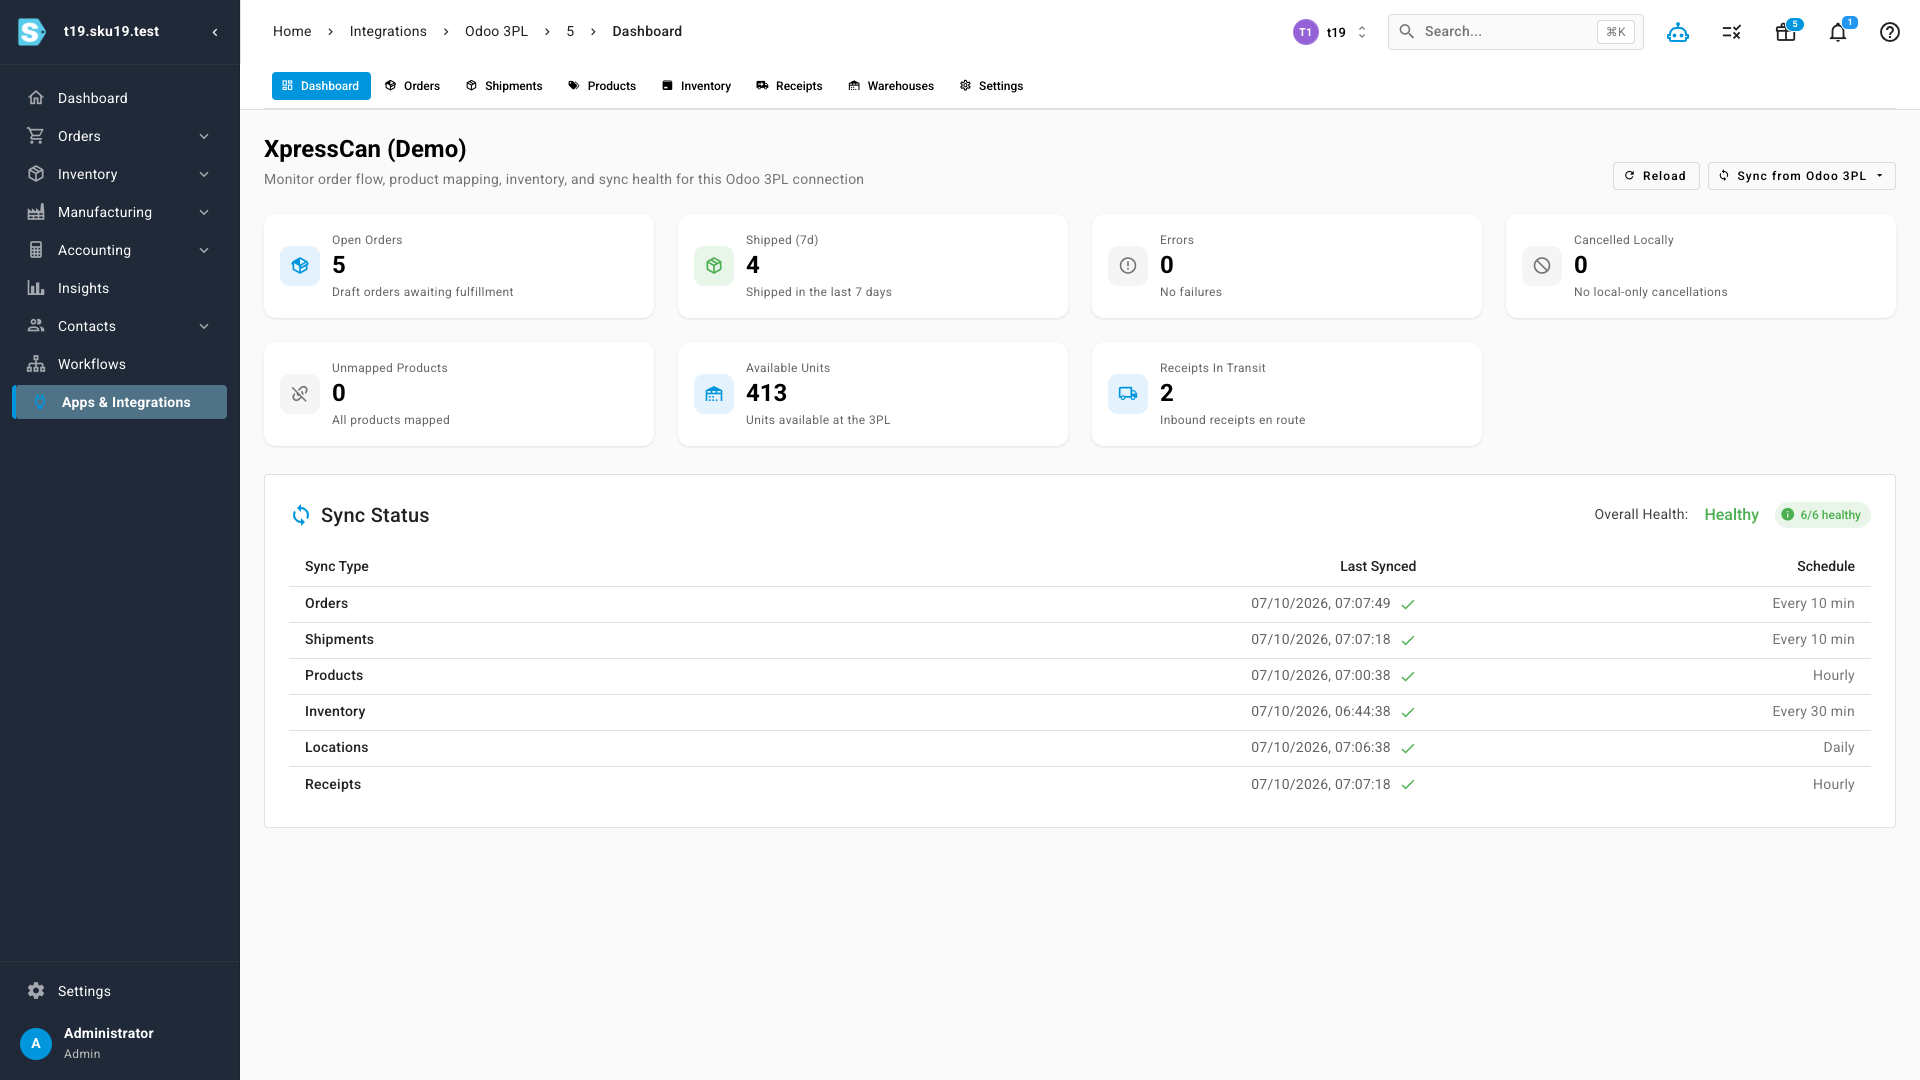Open the AI assistant robot icon

coord(1678,32)
